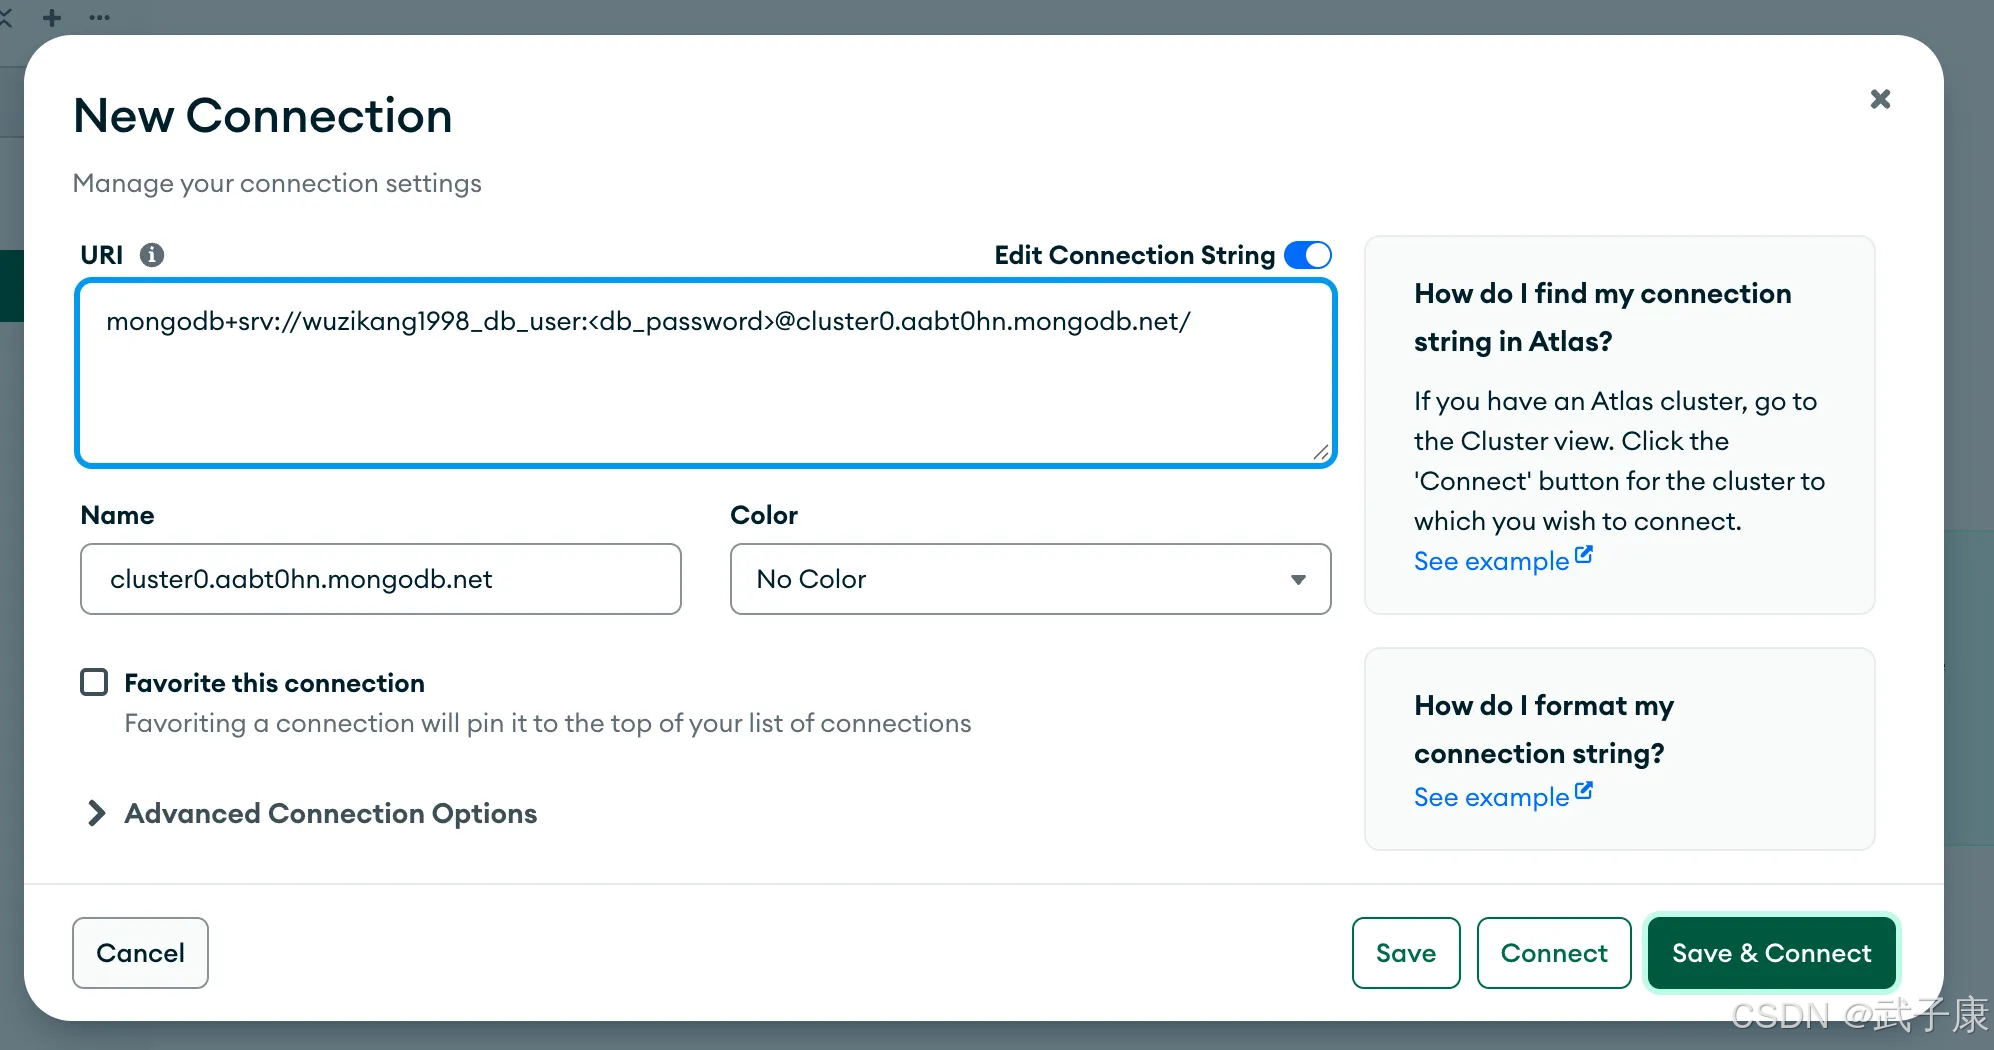Image resolution: width=1994 pixels, height=1050 pixels.
Task: Close the New Connection dialog with the X
Action: click(1880, 99)
